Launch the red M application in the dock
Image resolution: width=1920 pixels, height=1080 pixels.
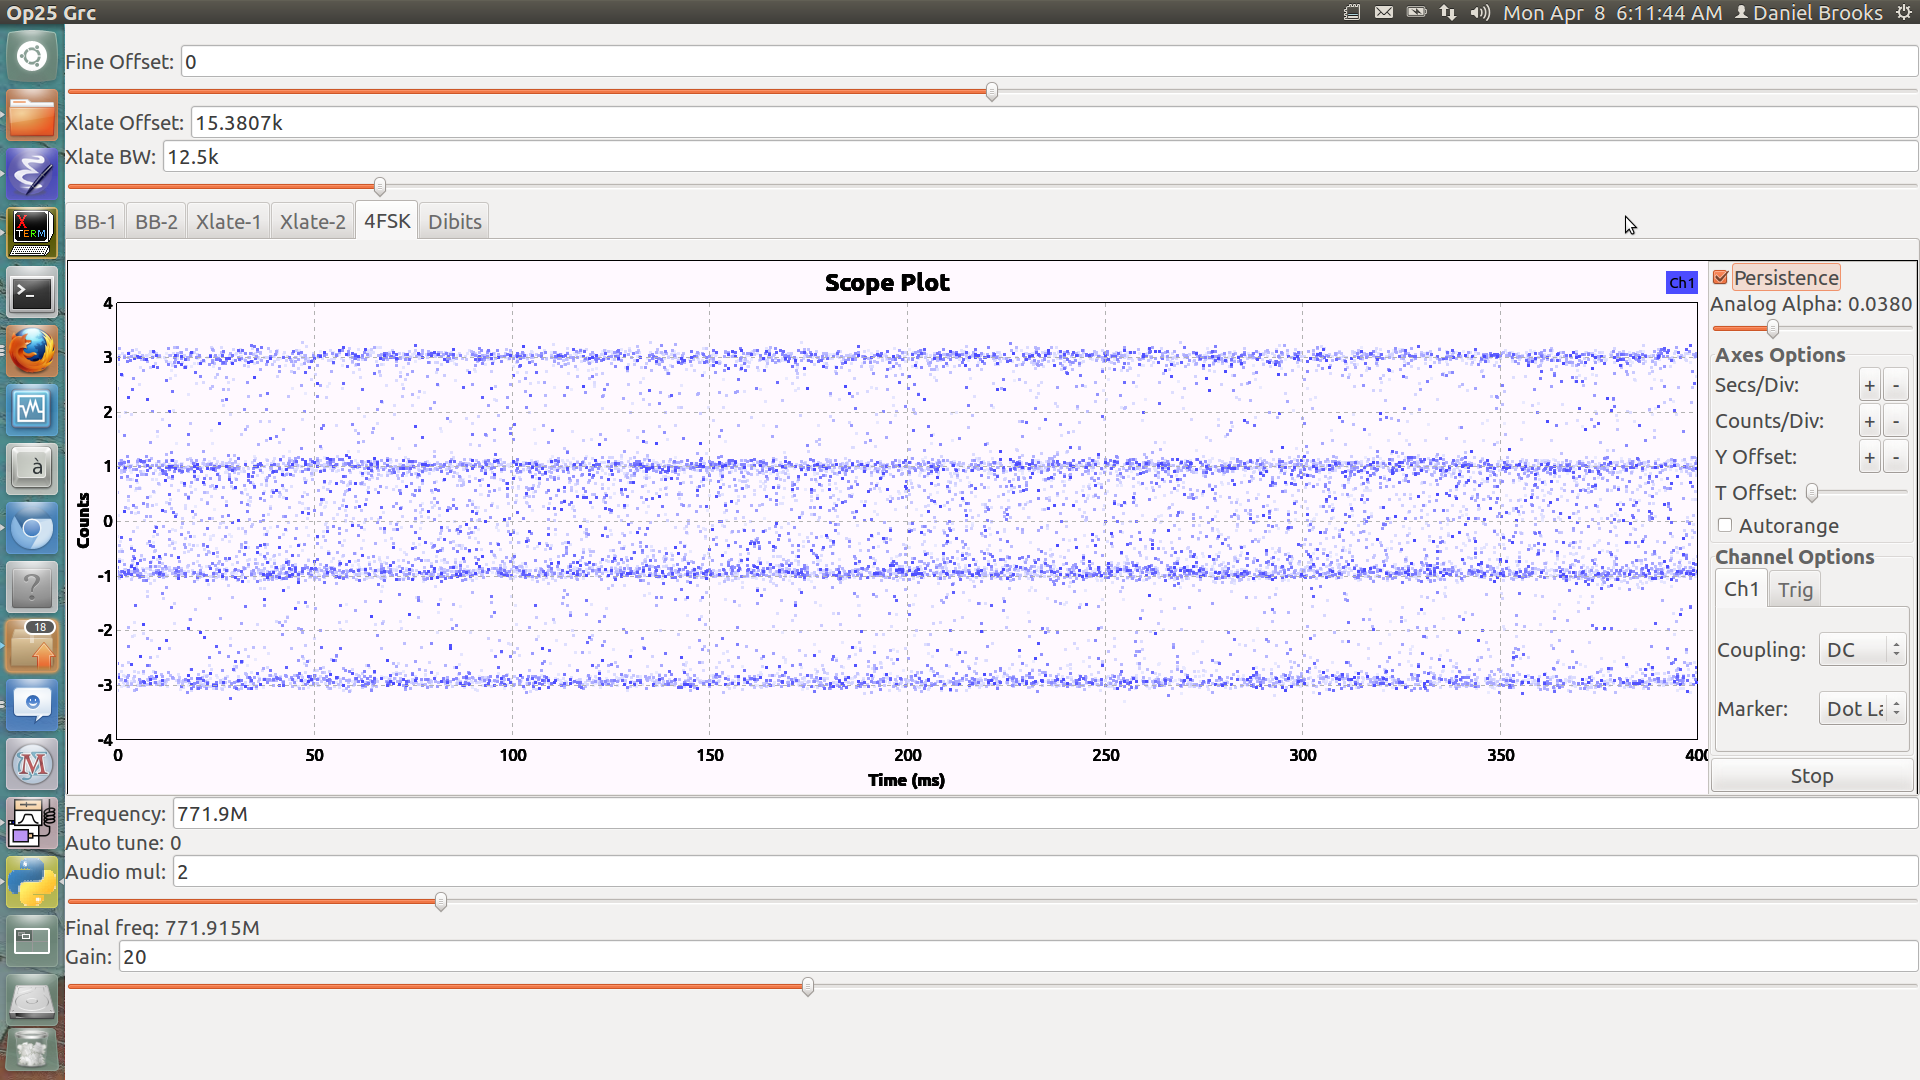(x=32, y=765)
